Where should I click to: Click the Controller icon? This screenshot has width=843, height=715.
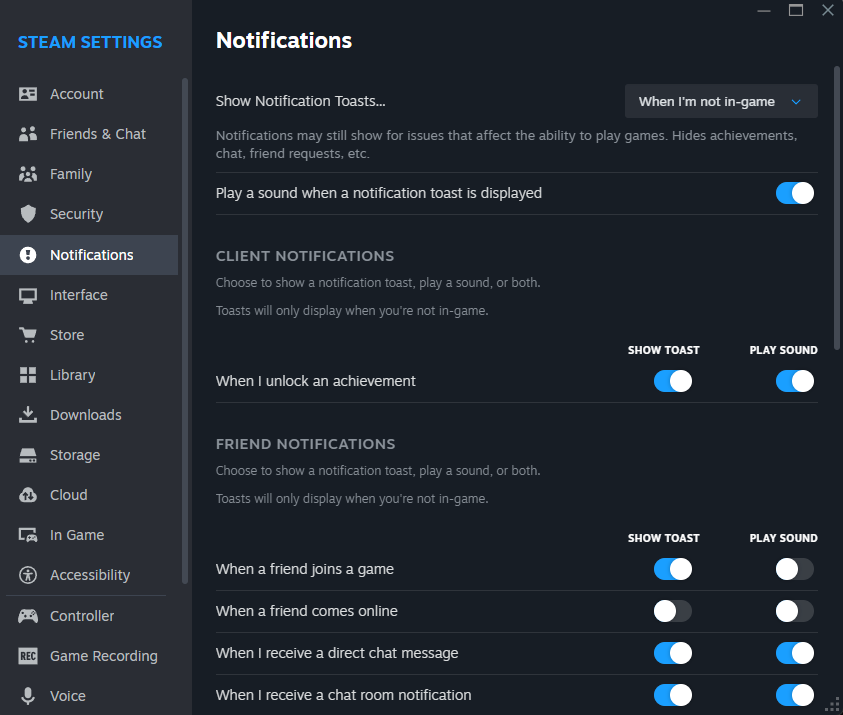click(27, 615)
